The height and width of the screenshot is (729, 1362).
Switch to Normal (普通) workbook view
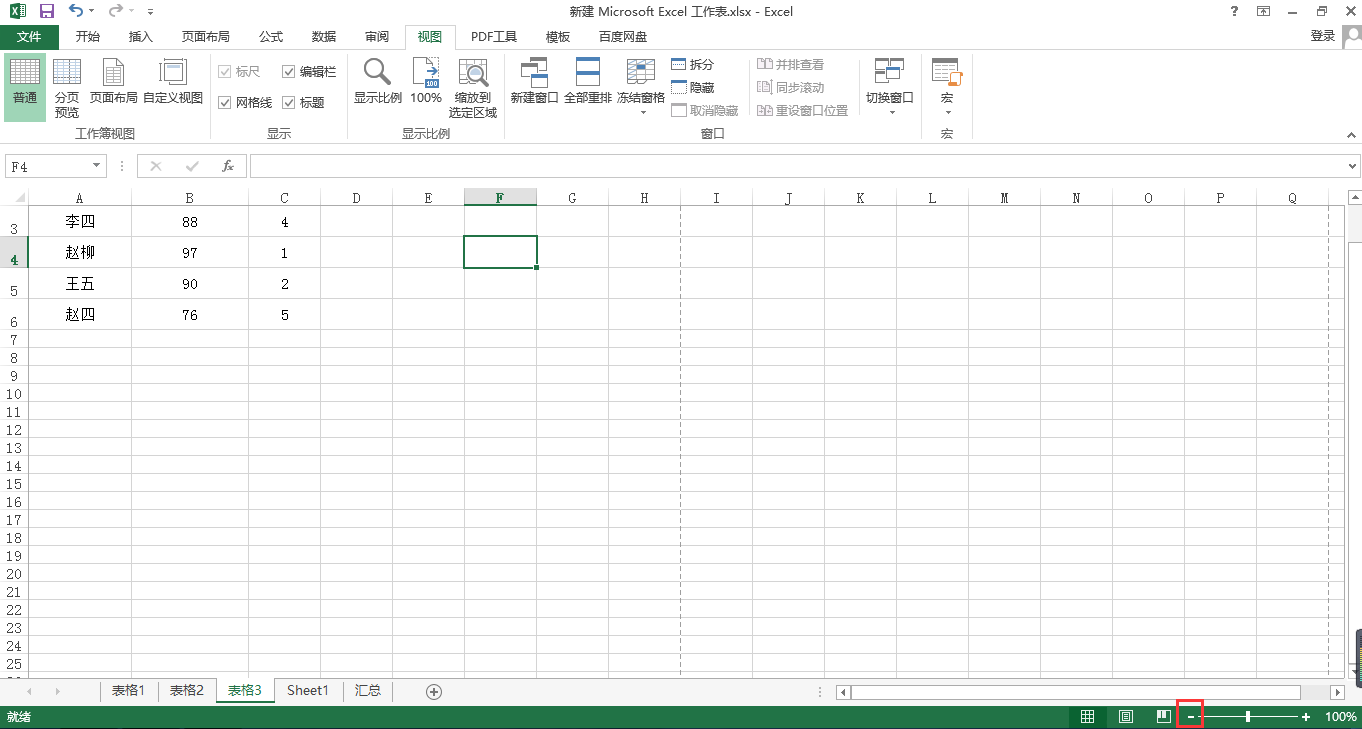point(25,87)
